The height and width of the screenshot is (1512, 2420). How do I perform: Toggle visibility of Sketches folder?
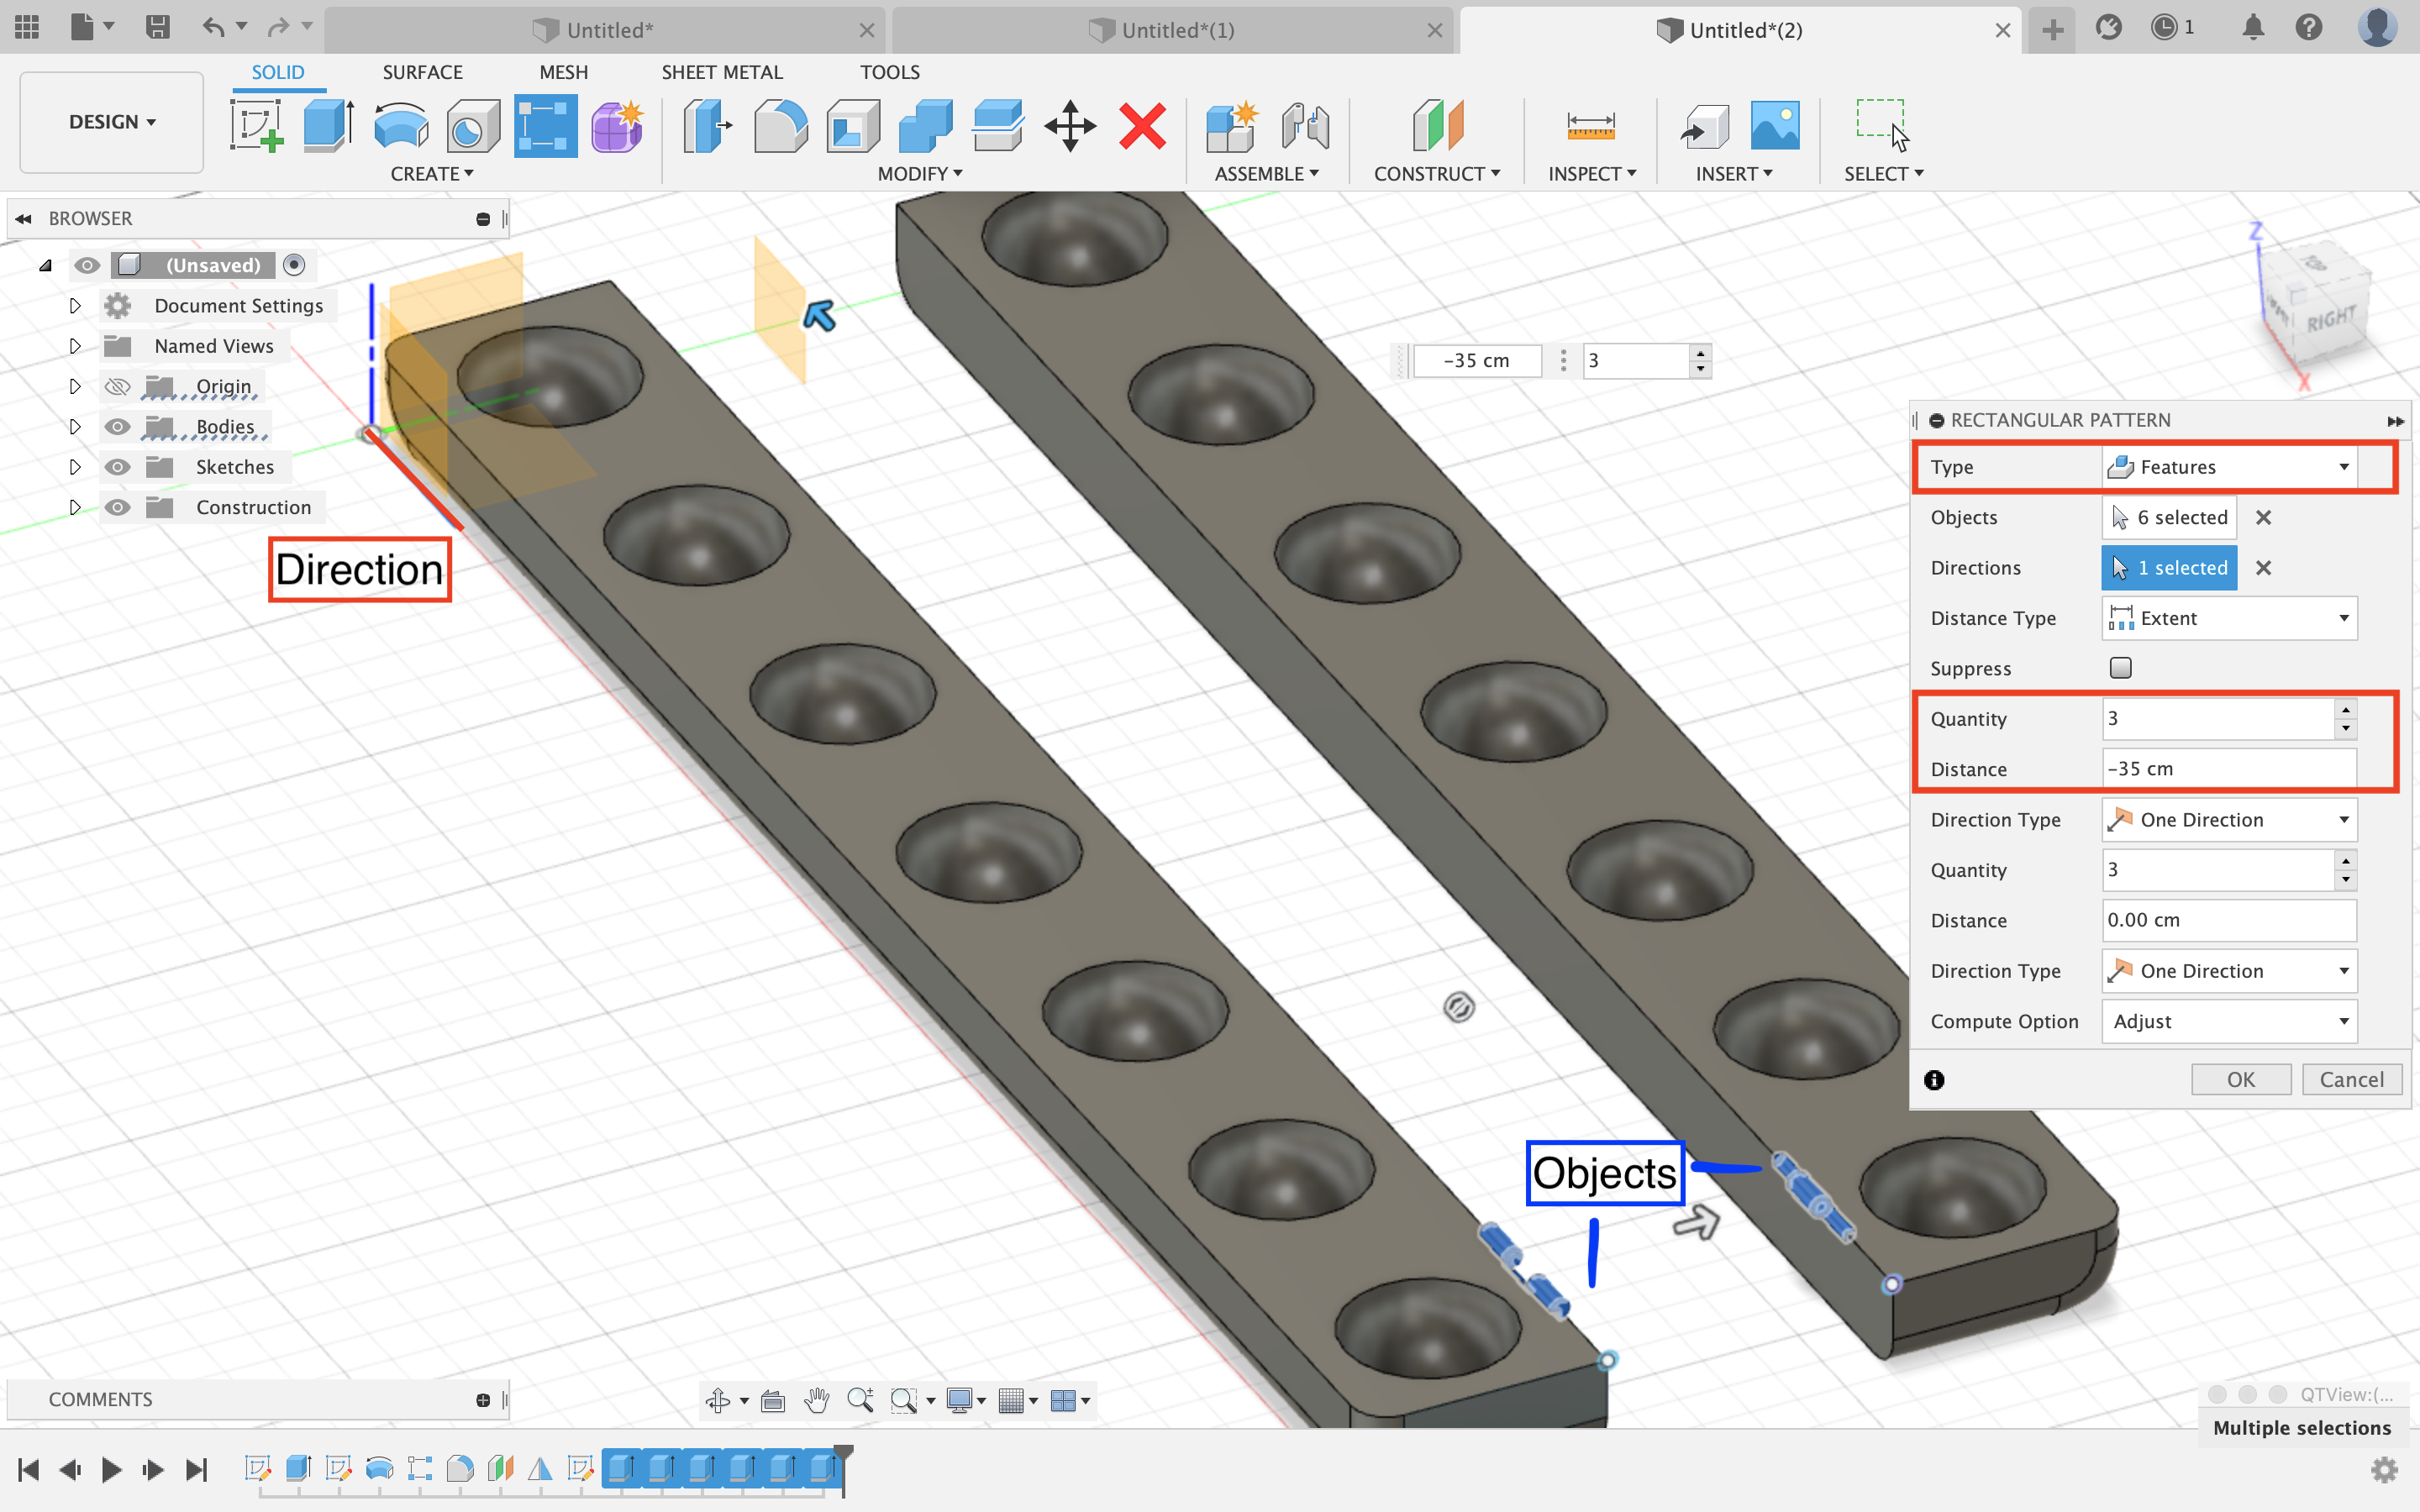click(x=117, y=465)
